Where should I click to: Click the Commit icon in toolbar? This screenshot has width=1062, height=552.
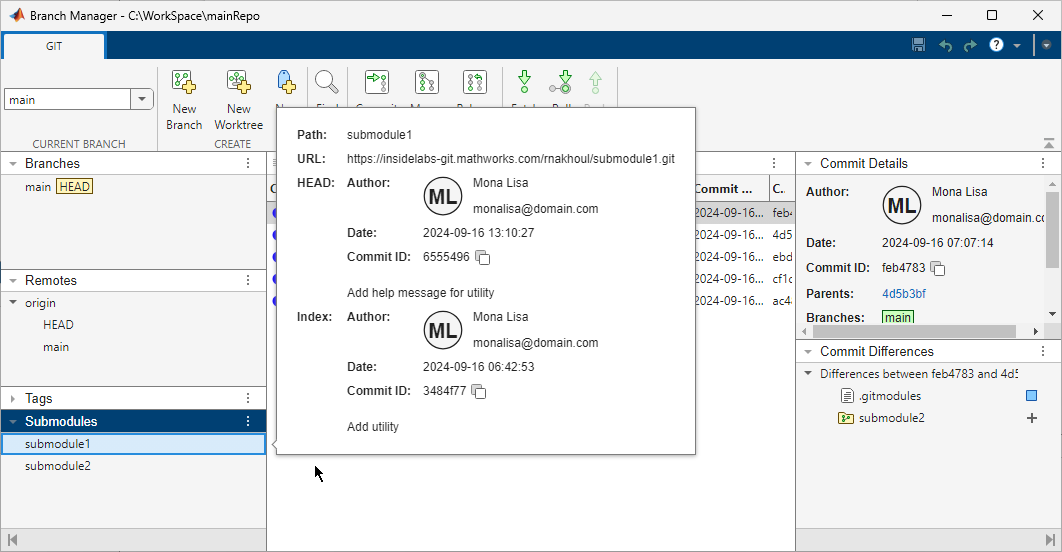[x=377, y=84]
